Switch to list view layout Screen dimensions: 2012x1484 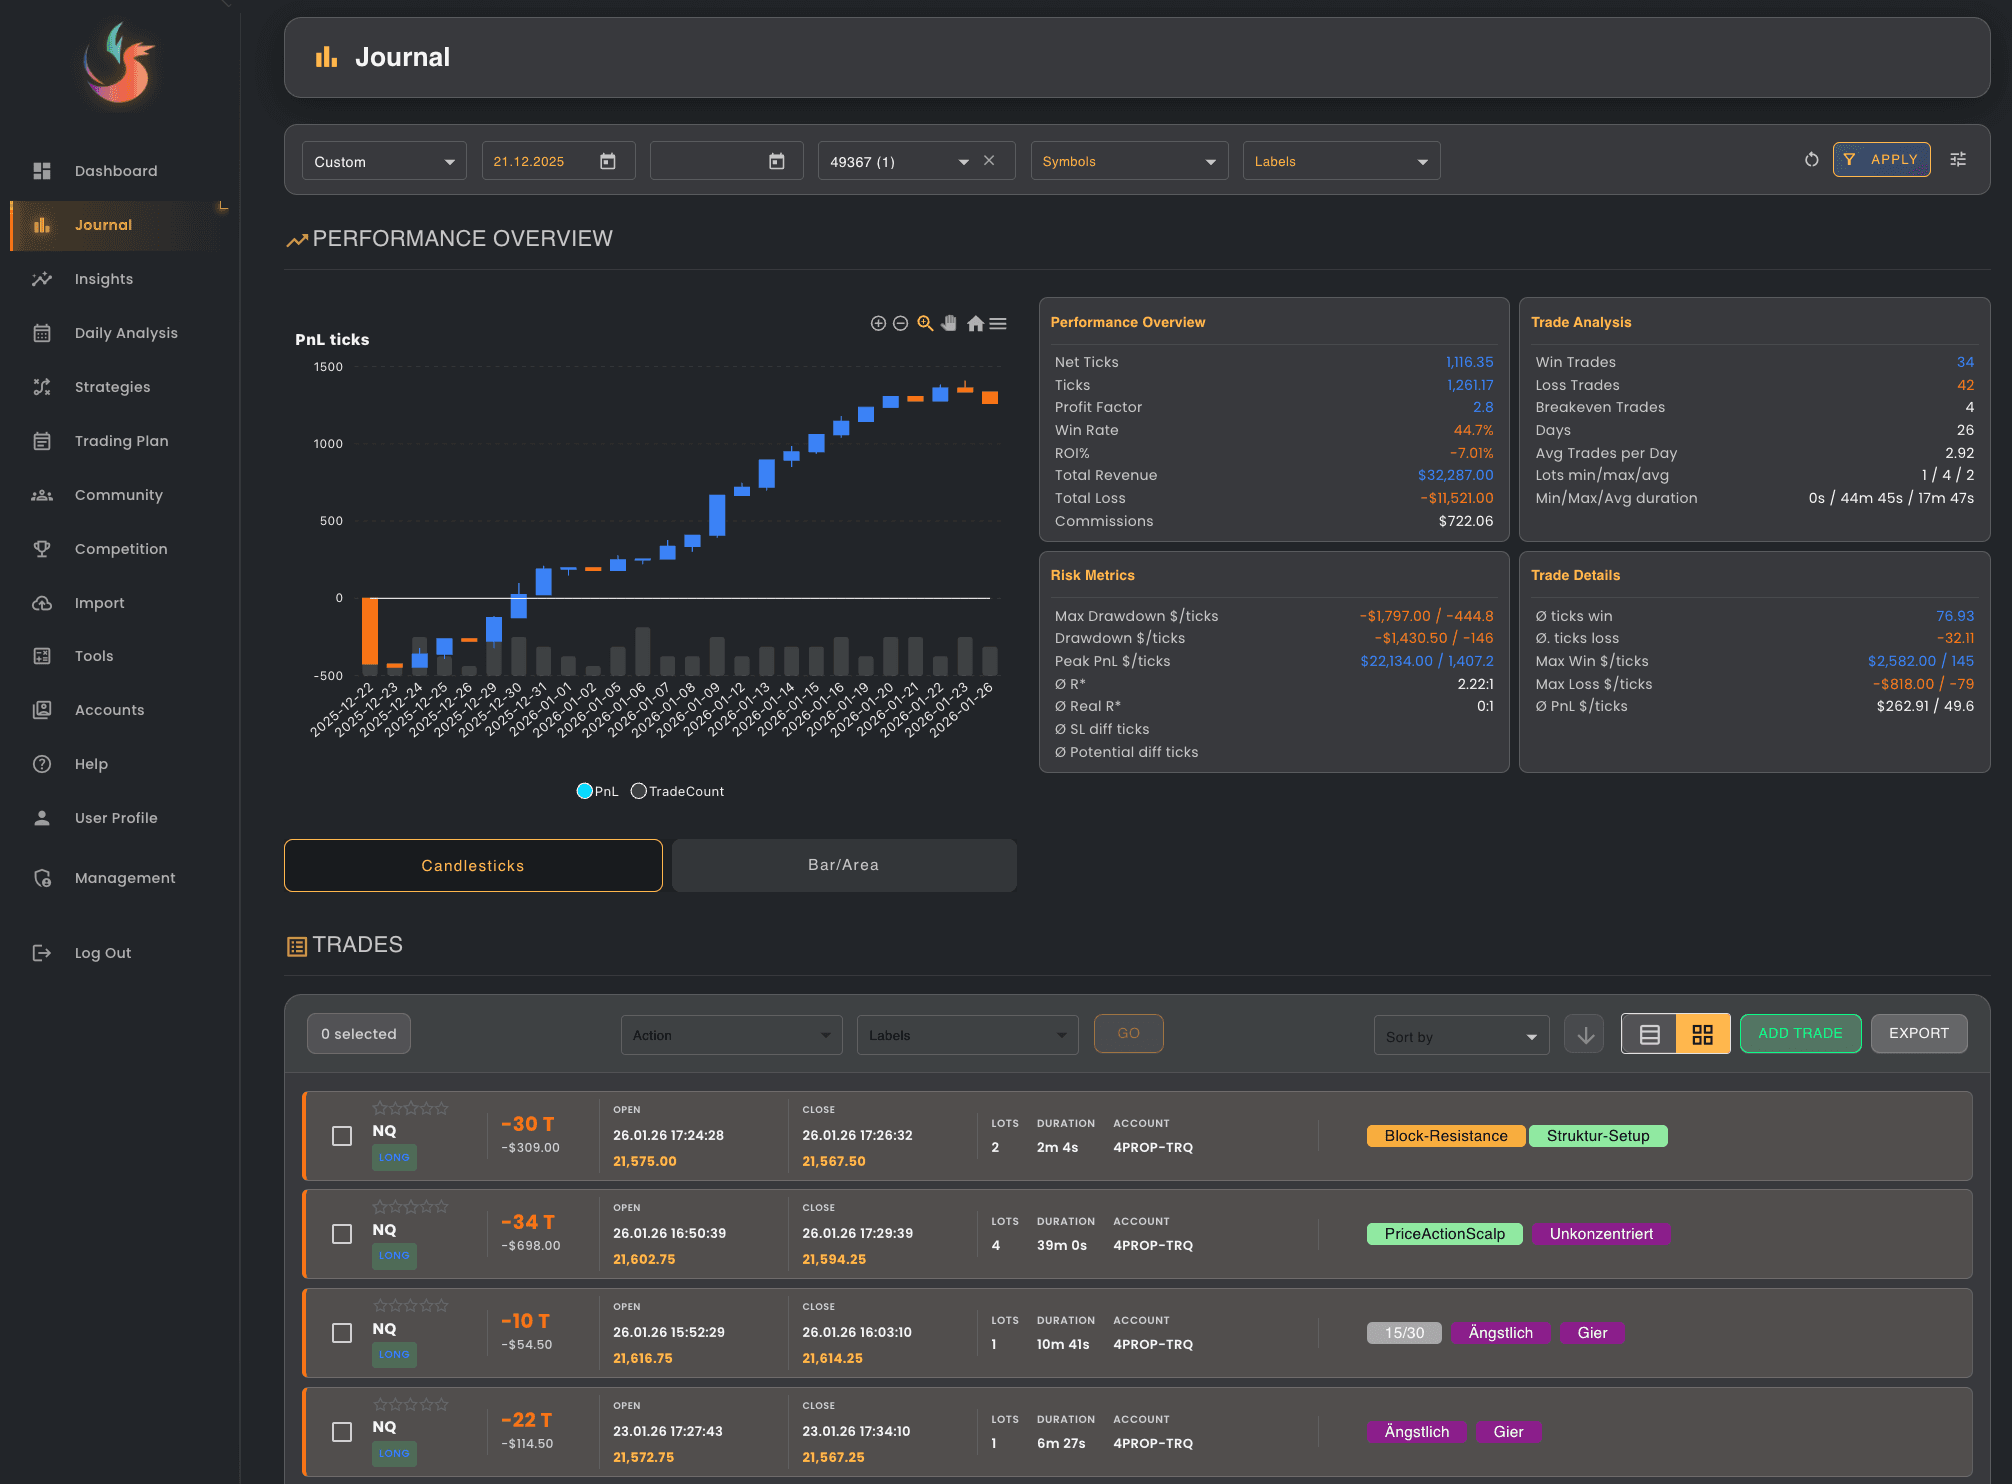tap(1649, 1034)
